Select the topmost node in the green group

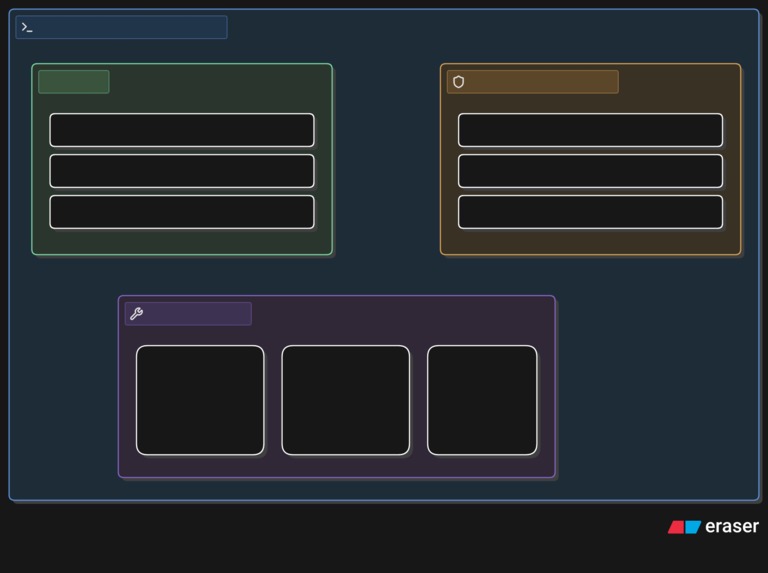pos(182,130)
